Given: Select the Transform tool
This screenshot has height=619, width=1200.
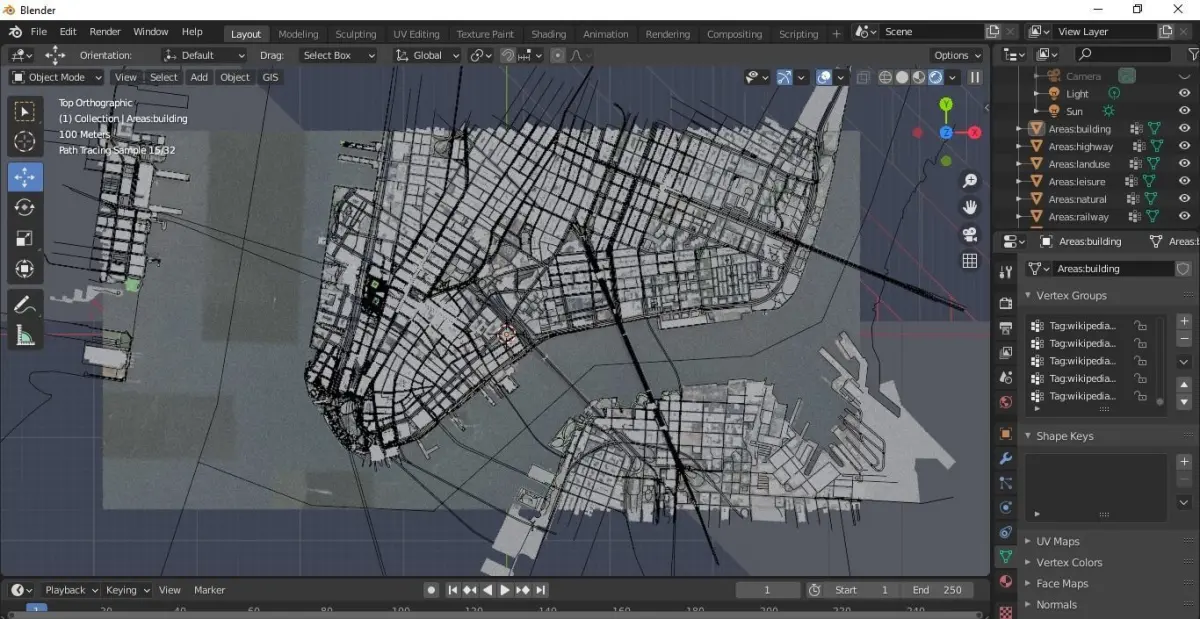Looking at the screenshot, I should coord(25,269).
